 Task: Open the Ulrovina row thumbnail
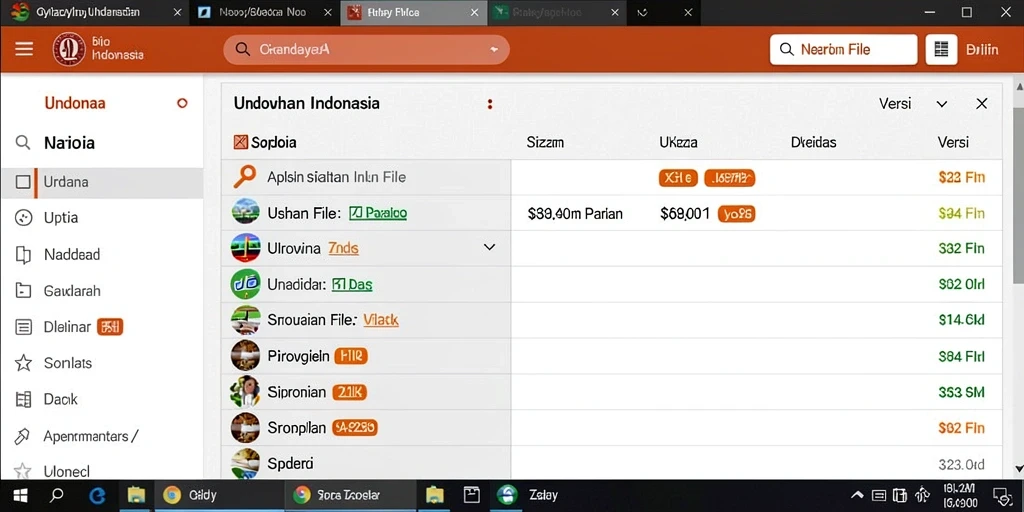coord(246,248)
